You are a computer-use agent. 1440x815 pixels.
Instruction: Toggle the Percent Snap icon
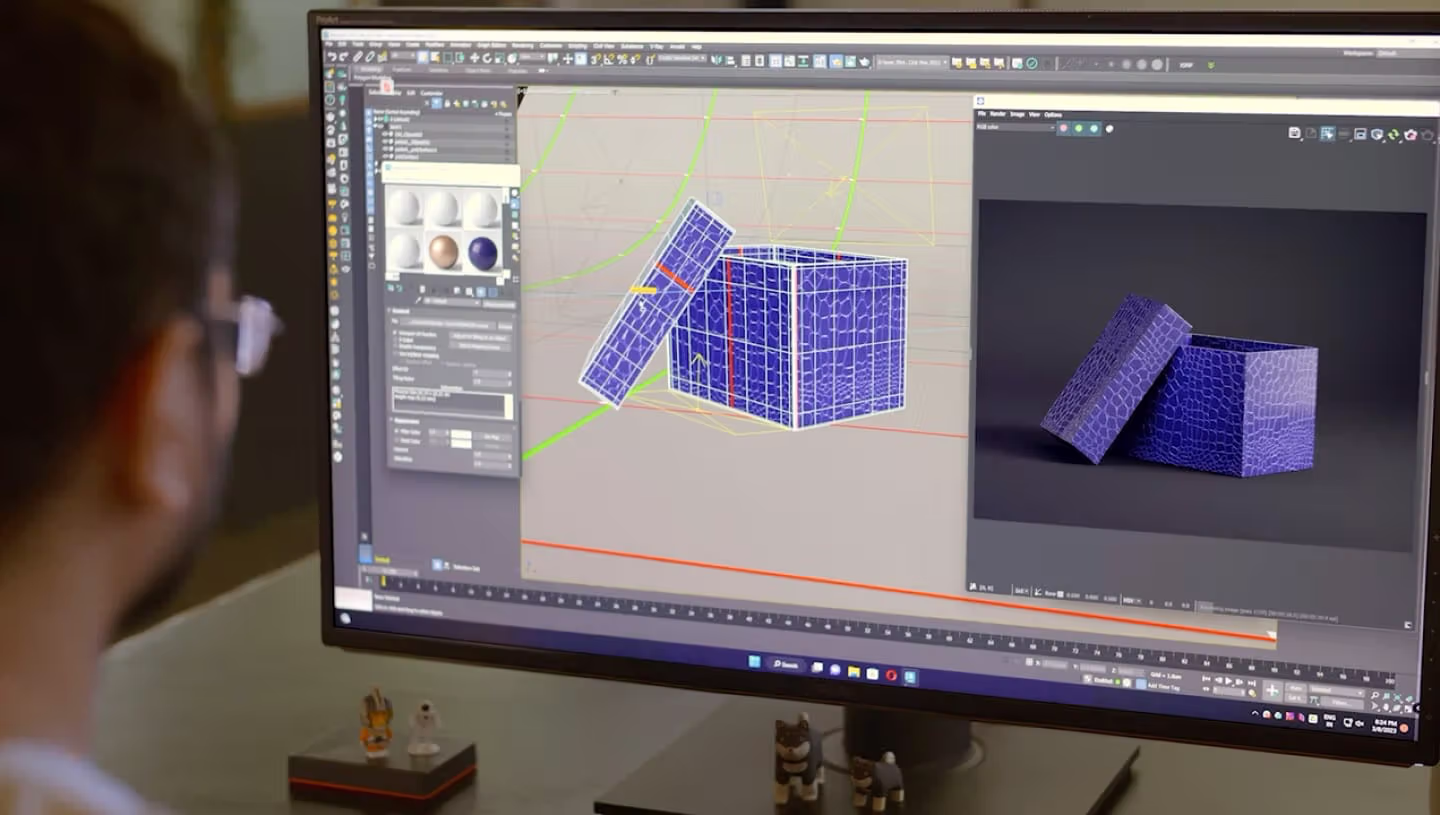pyautogui.click(x=622, y=59)
